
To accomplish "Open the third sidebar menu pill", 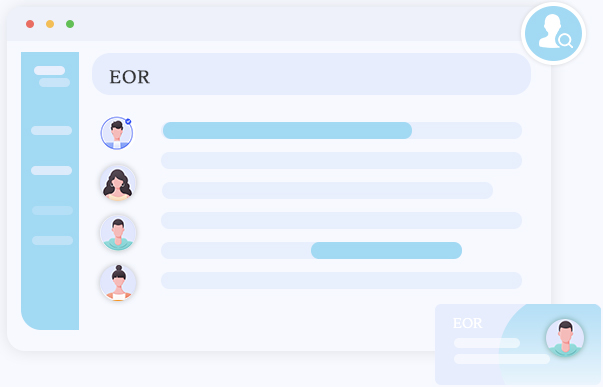I will click(52, 170).
